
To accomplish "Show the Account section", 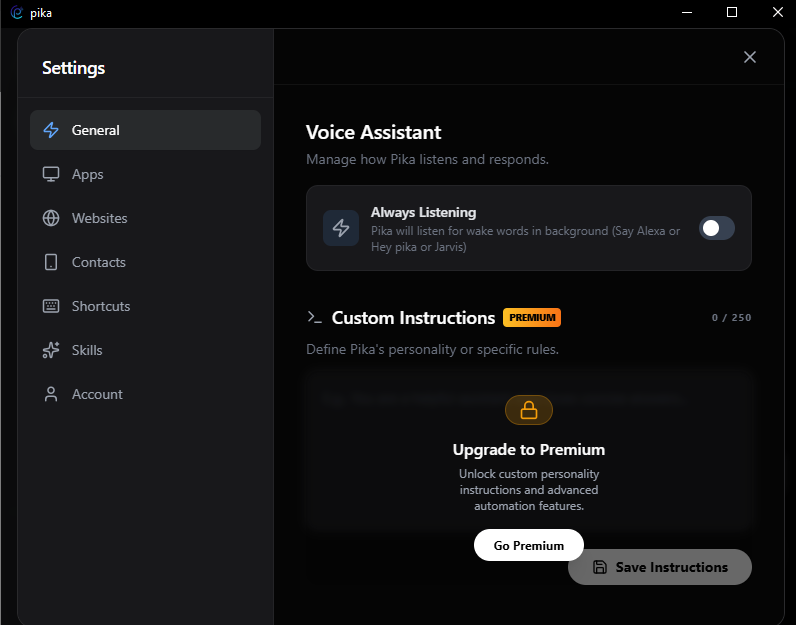I will pyautogui.click(x=145, y=394).
